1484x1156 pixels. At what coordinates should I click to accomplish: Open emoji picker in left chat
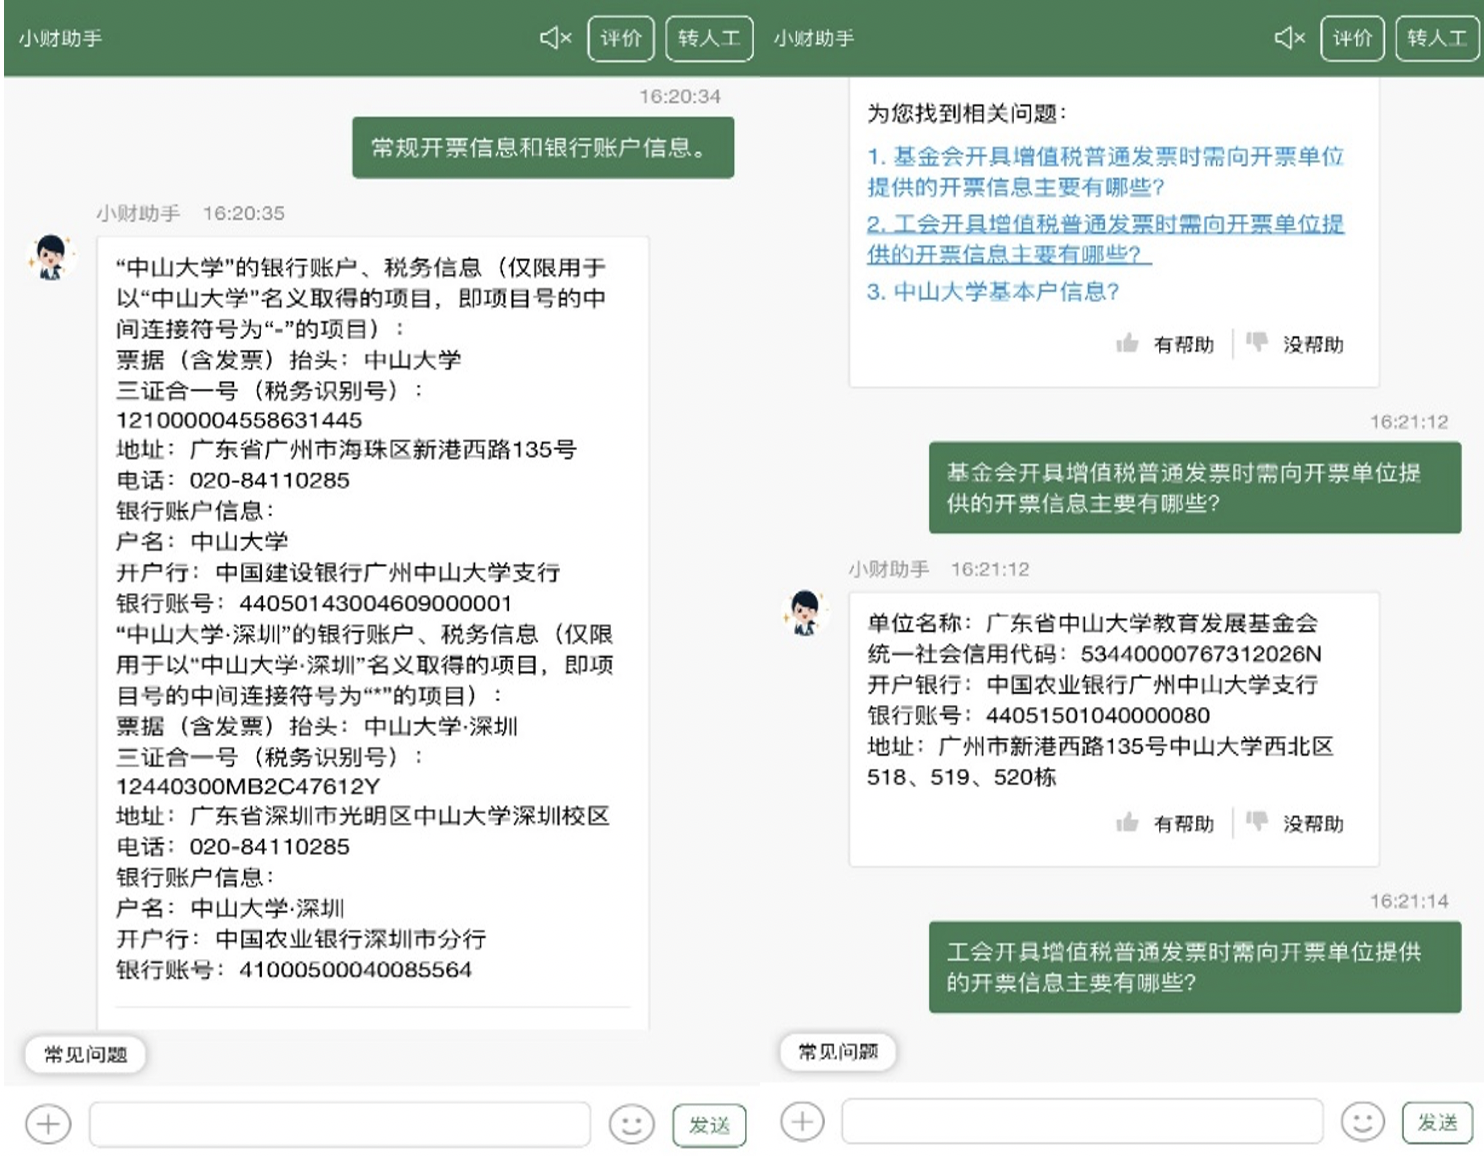(x=631, y=1124)
